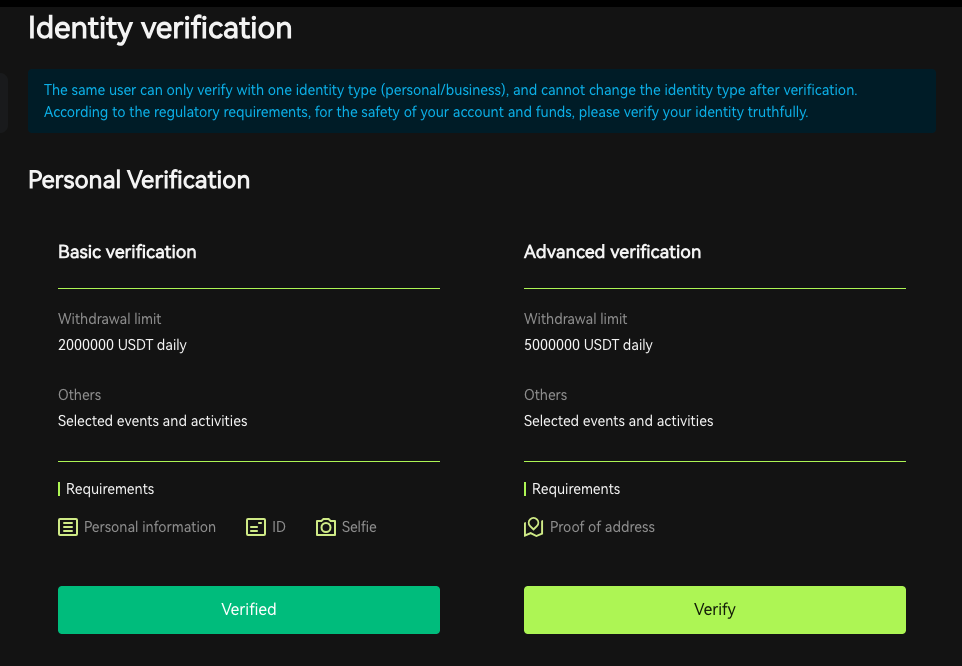Click the 2000000 USDT daily limit text
The height and width of the screenshot is (666, 962).
click(x=122, y=345)
